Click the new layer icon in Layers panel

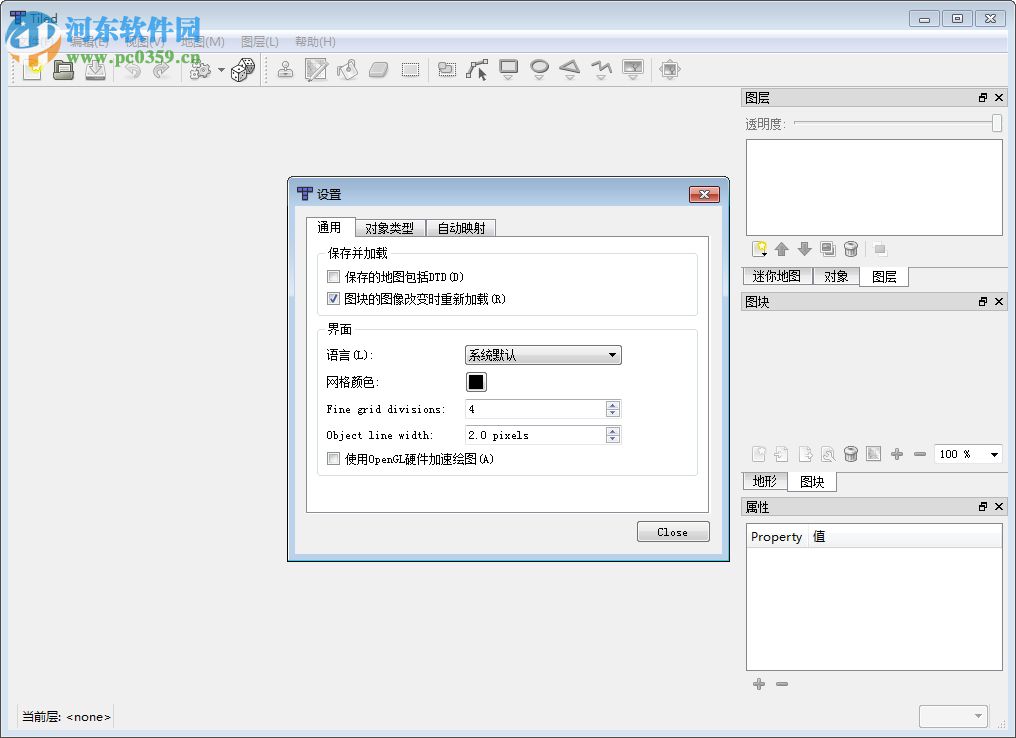760,249
